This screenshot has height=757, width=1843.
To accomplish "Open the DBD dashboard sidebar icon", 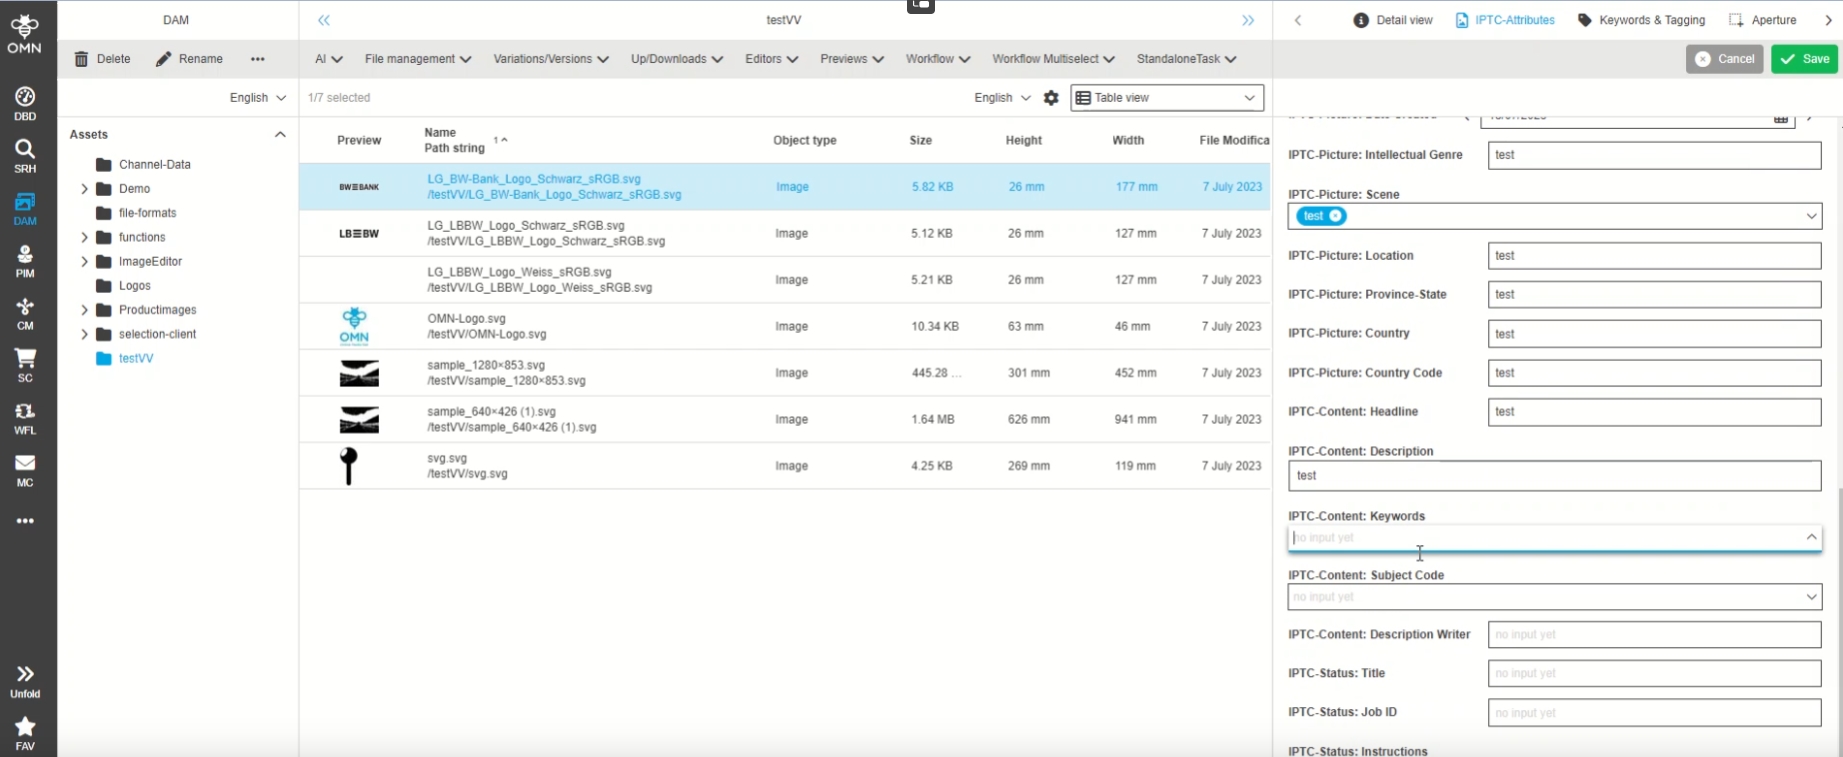I will pos(25,103).
